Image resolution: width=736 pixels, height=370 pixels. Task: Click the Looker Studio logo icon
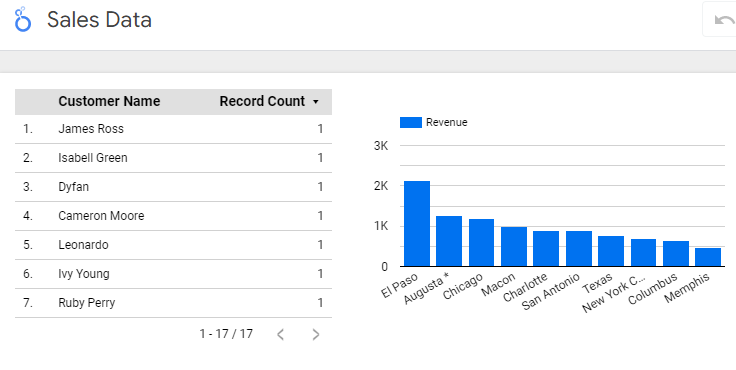23,19
